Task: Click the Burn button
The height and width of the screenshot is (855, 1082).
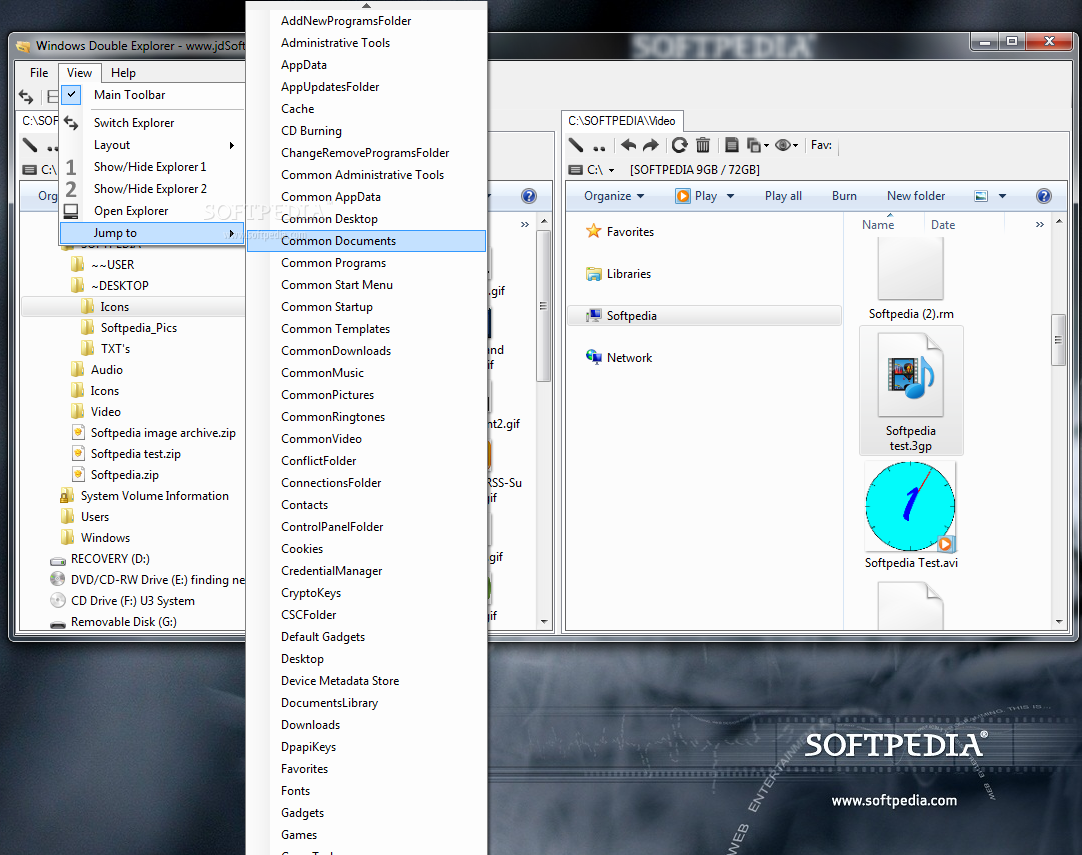Action: [844, 196]
